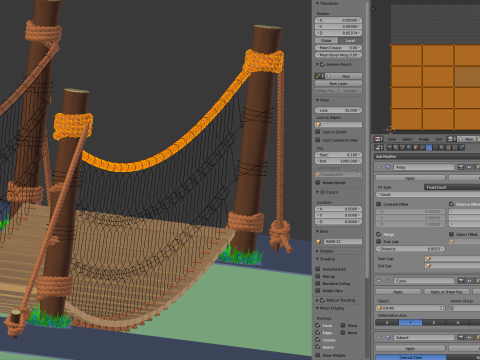Click the Array modifier type icon
This screenshot has height=360, width=480.
[388, 167]
